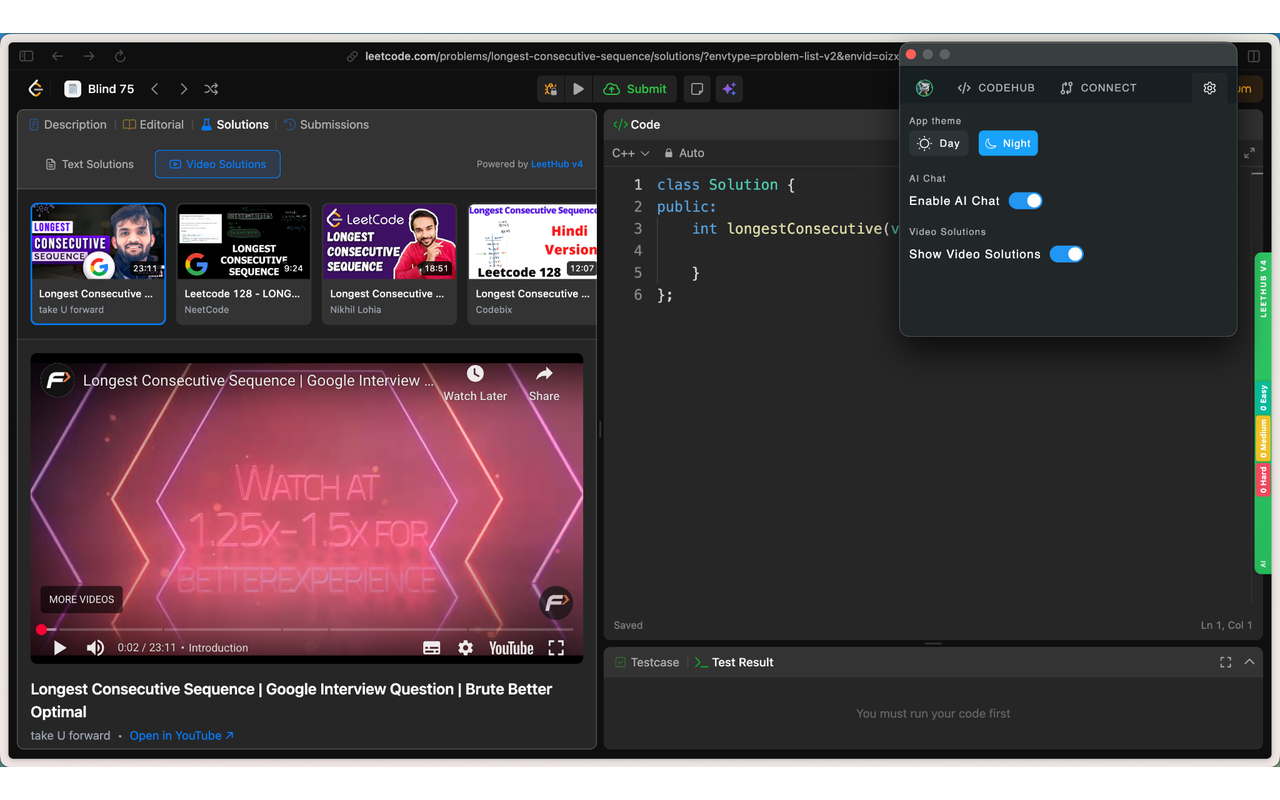
Task: Click Open in YouTube link
Action: 182,736
